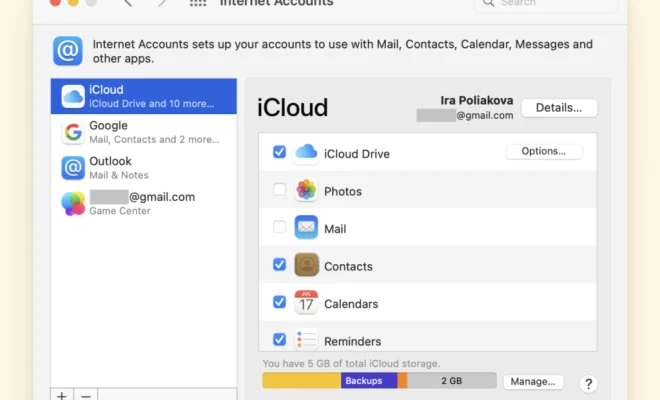This screenshot has width=660, height=400.
Task: Click the Reminders list icon
Action: (x=306, y=339)
